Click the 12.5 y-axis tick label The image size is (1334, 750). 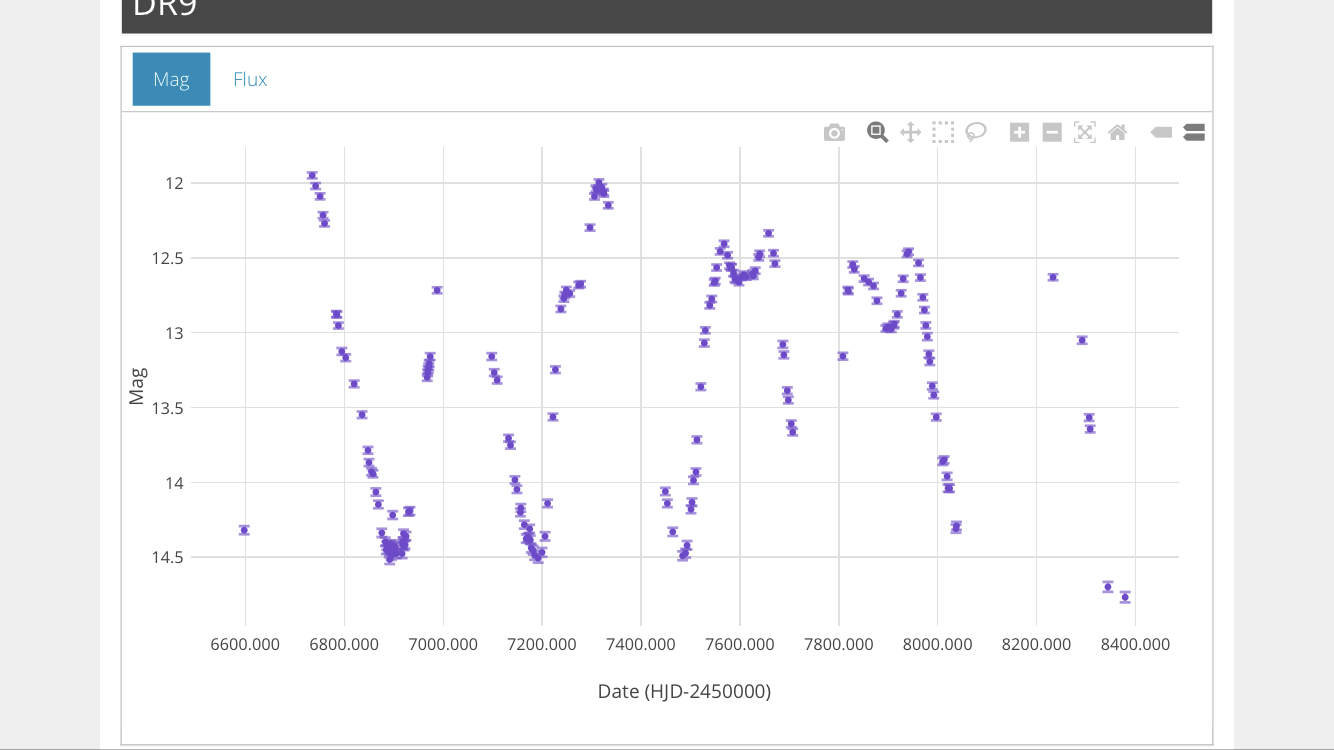[x=168, y=258]
